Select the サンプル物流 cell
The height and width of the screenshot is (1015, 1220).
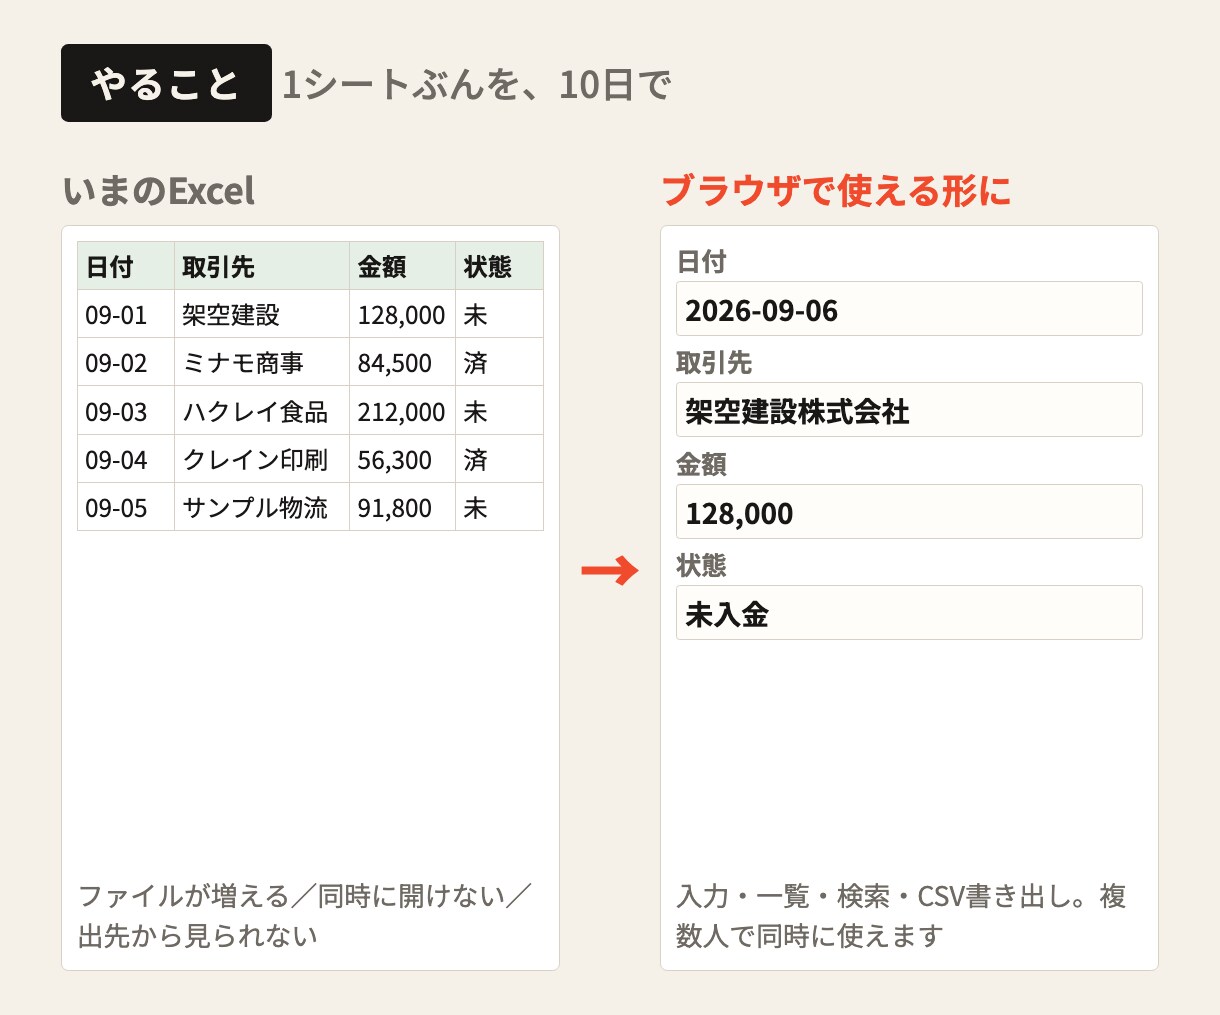[x=262, y=507]
